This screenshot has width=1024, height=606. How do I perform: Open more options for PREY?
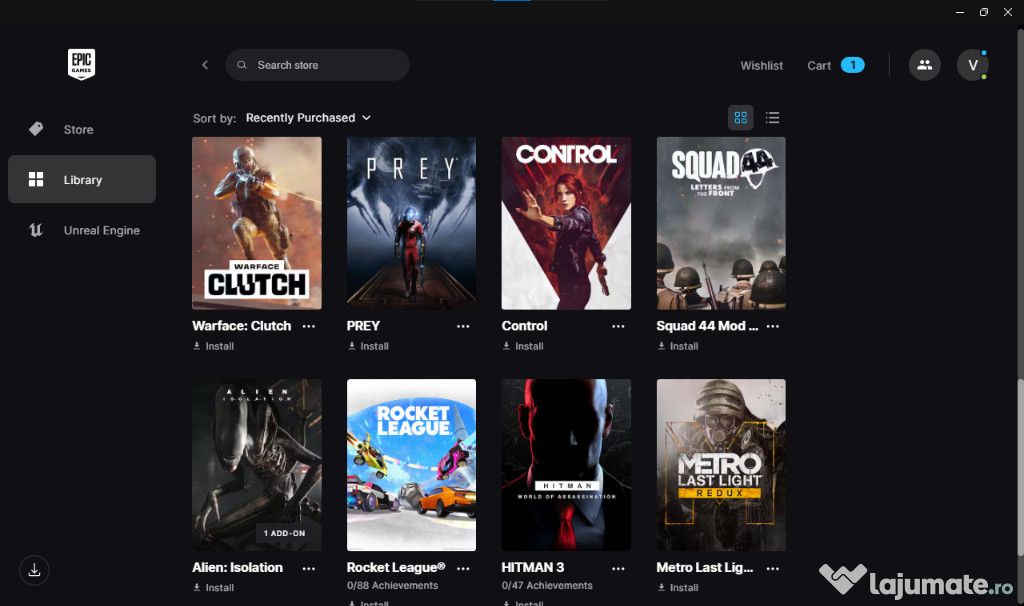[x=463, y=326]
